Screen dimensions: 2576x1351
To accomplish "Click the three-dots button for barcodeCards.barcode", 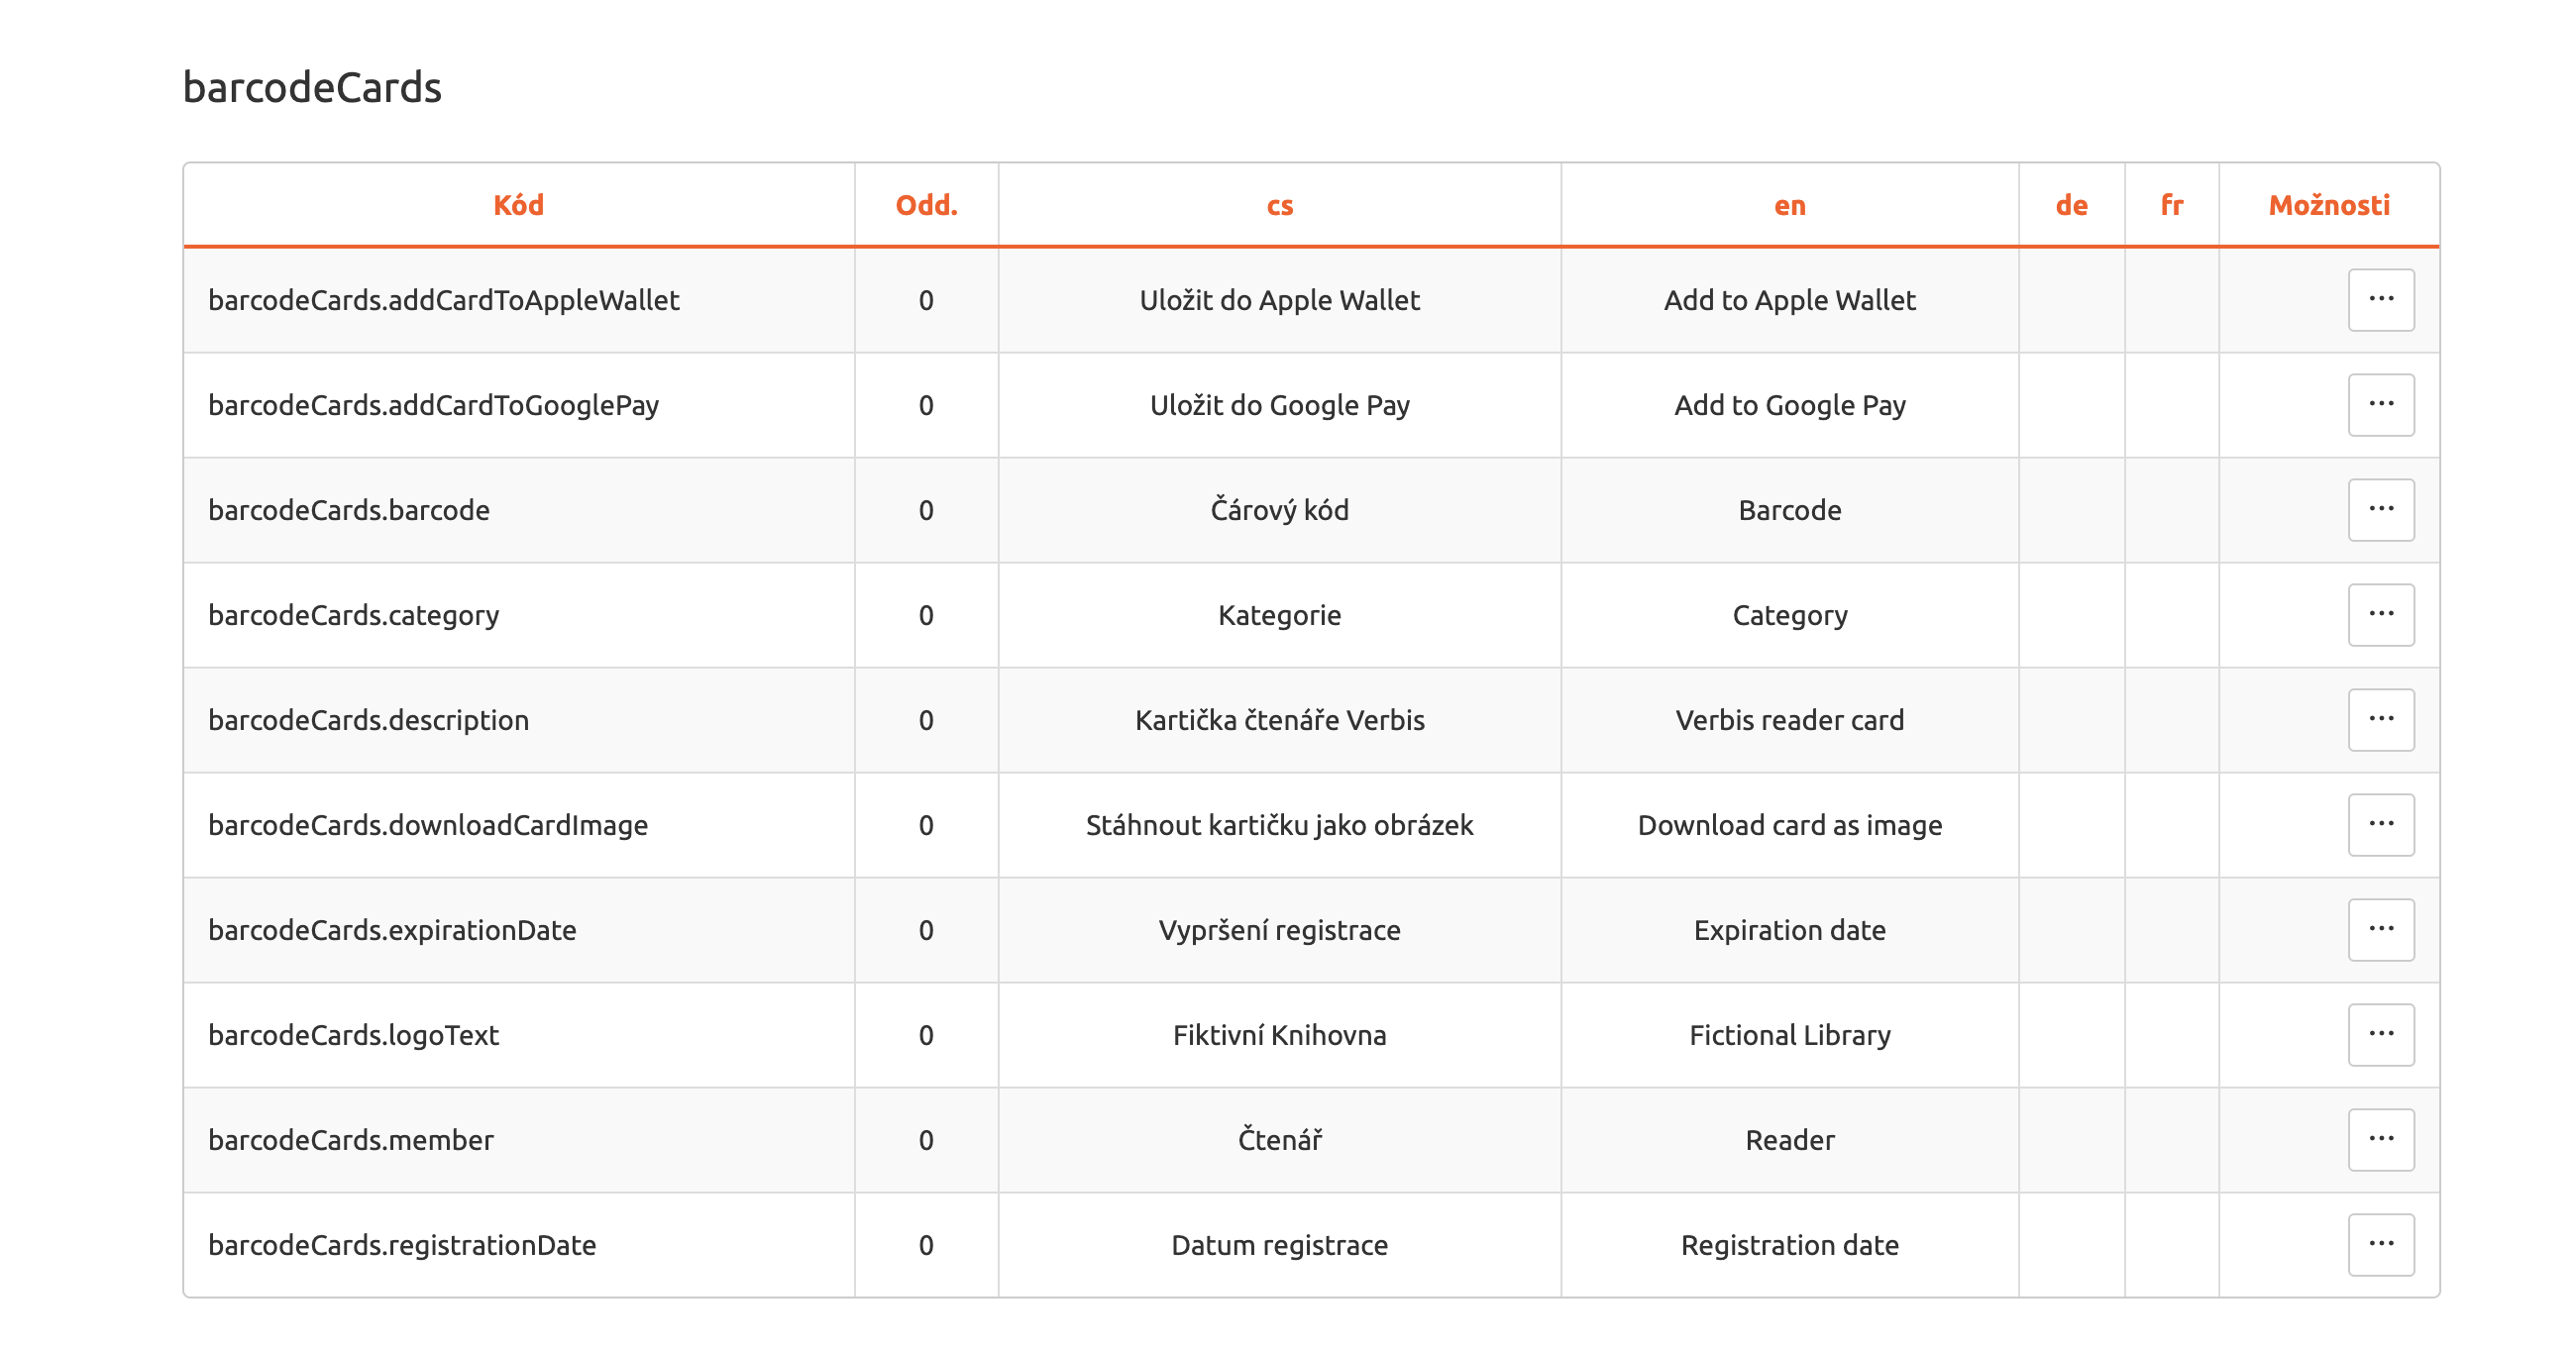I will pos(2380,510).
